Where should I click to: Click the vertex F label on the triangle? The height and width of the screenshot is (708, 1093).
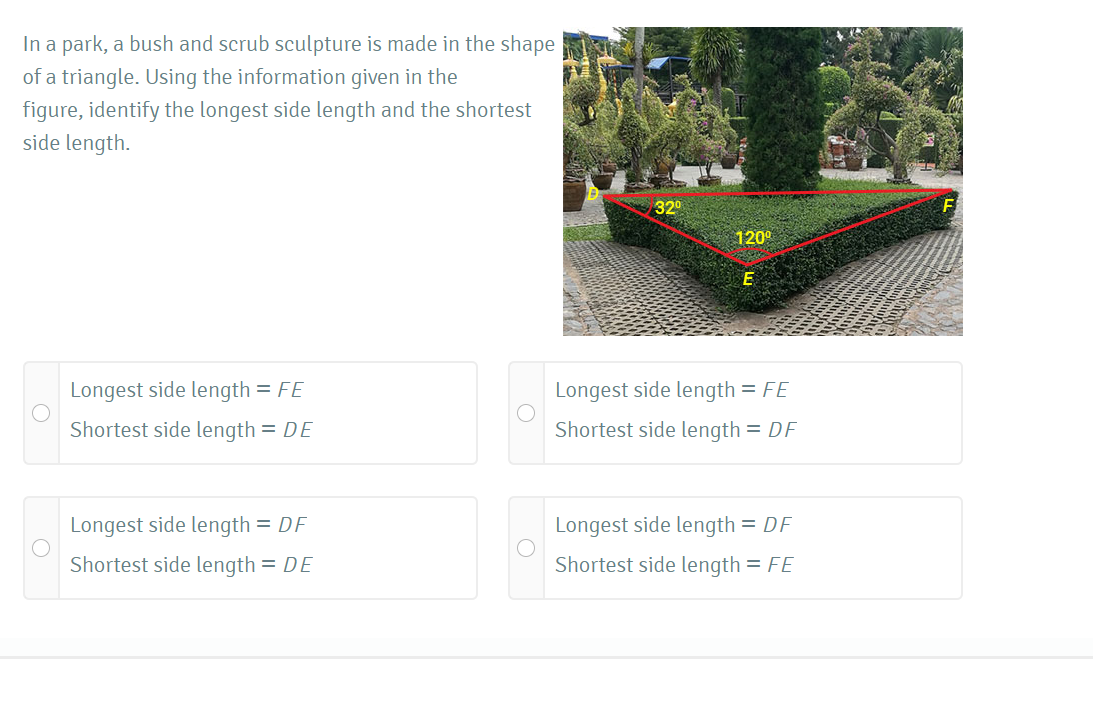click(947, 206)
